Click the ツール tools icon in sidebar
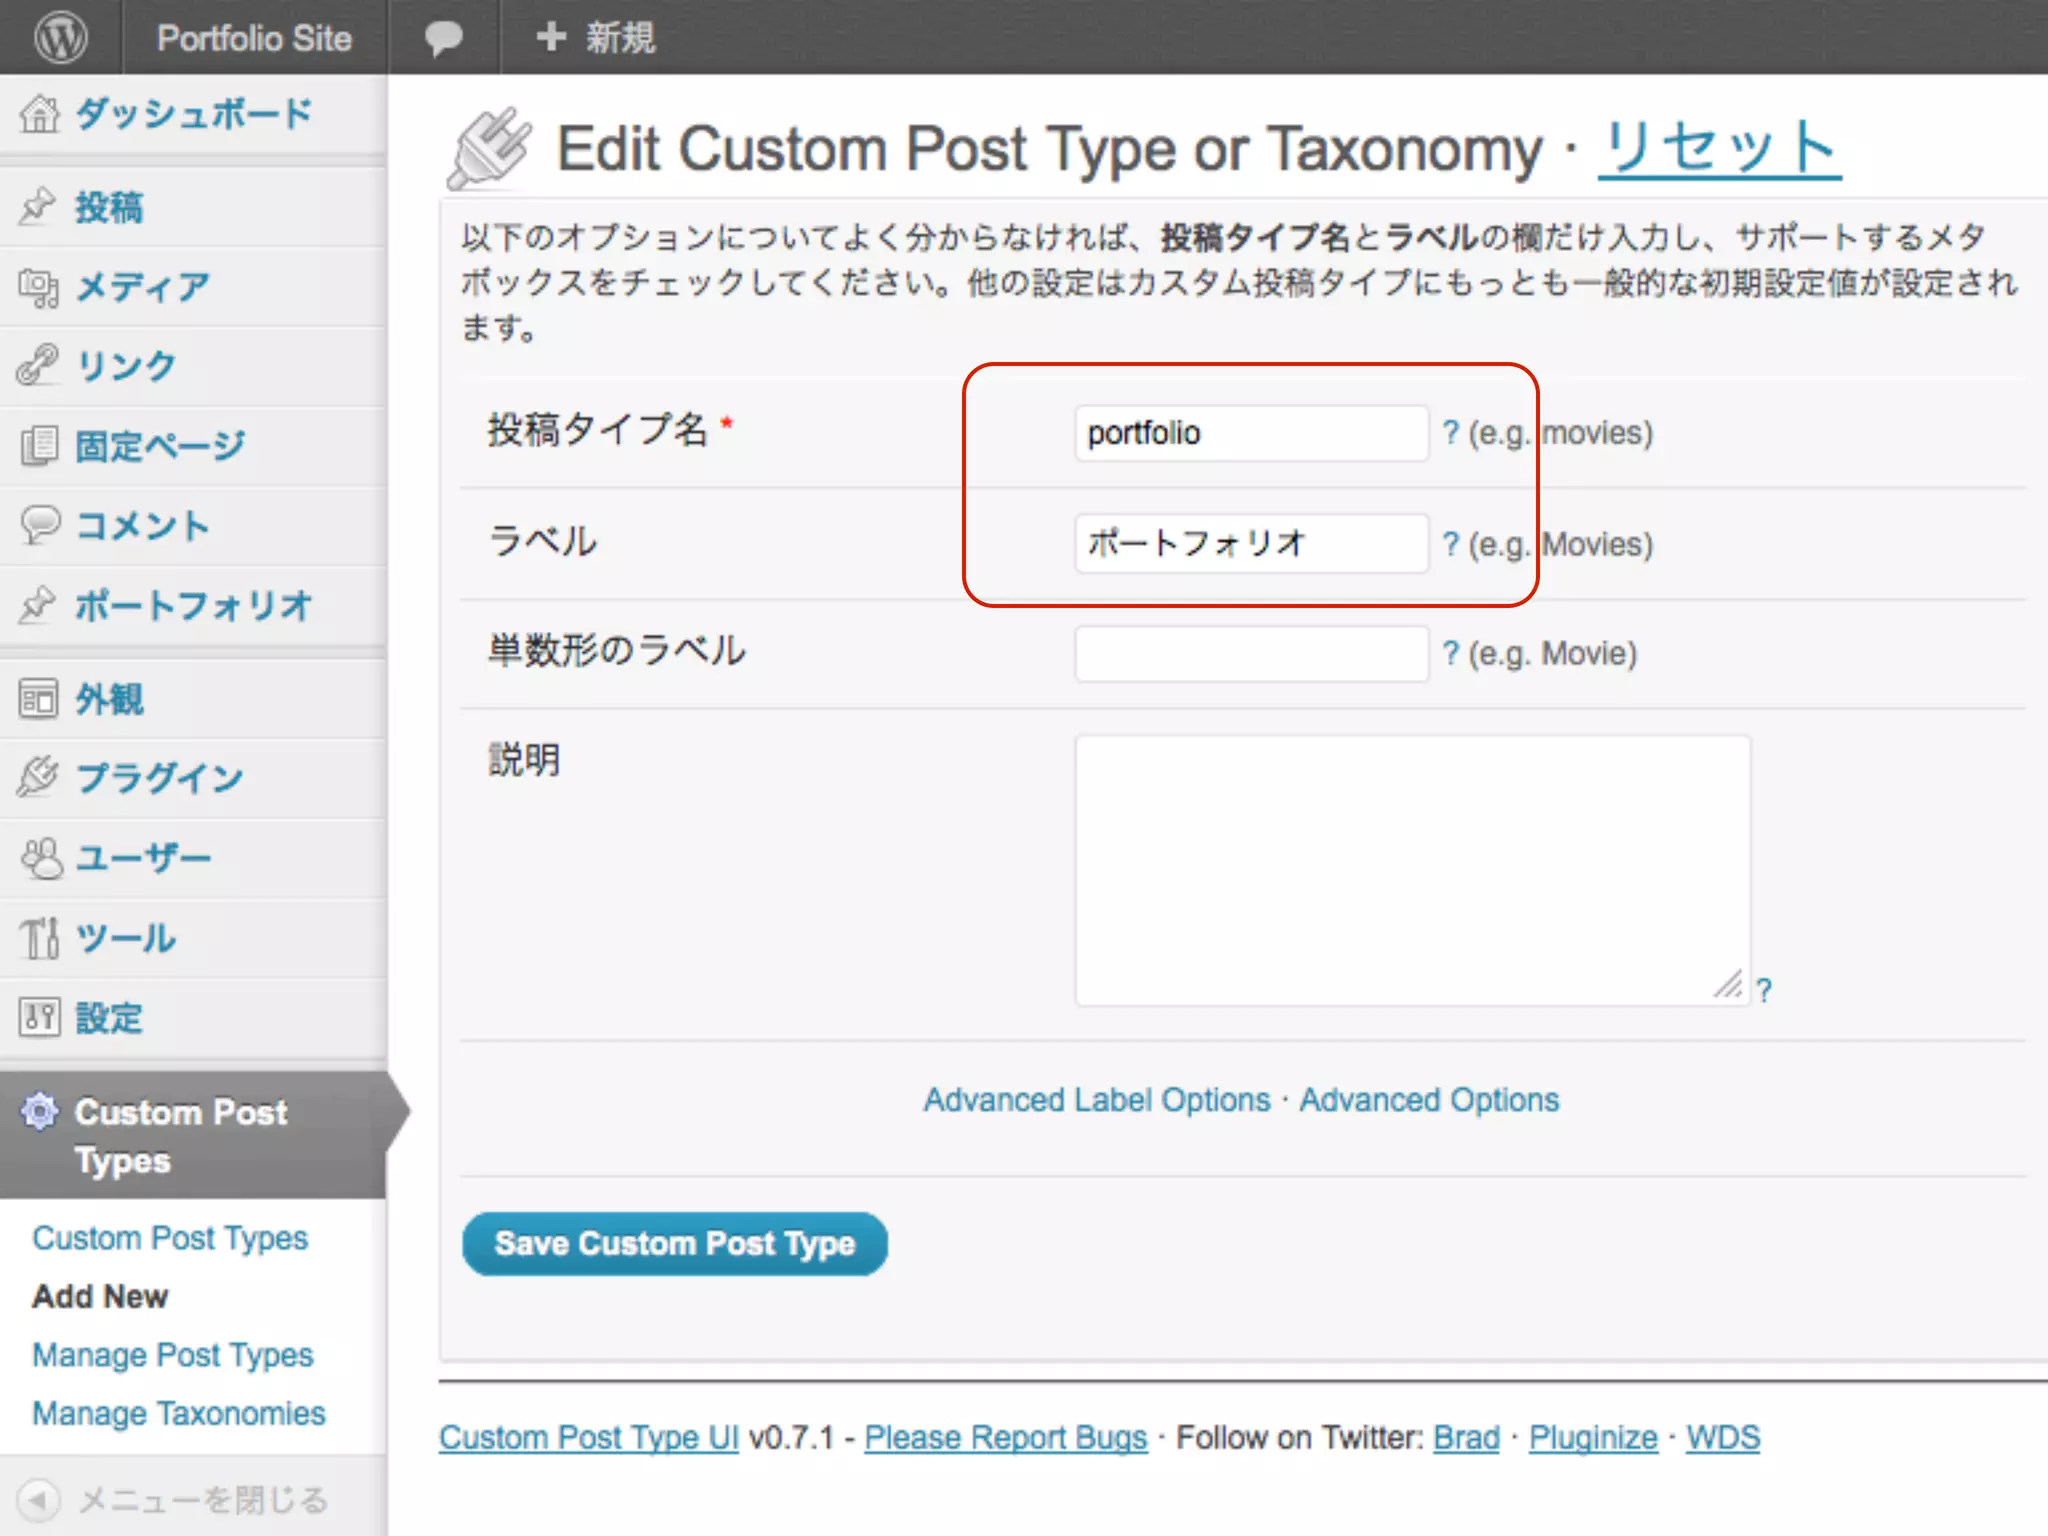This screenshot has height=1536, width=2048. 39,938
